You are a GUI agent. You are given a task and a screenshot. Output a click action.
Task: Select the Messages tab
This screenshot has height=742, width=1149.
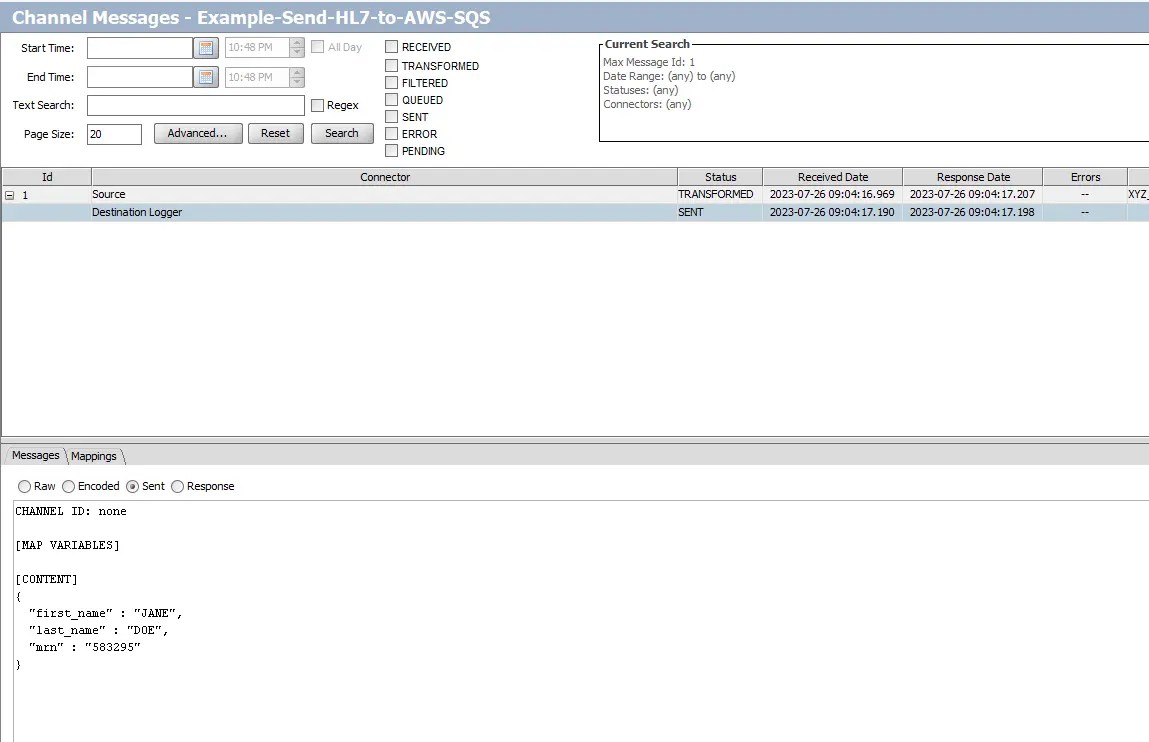(x=34, y=455)
